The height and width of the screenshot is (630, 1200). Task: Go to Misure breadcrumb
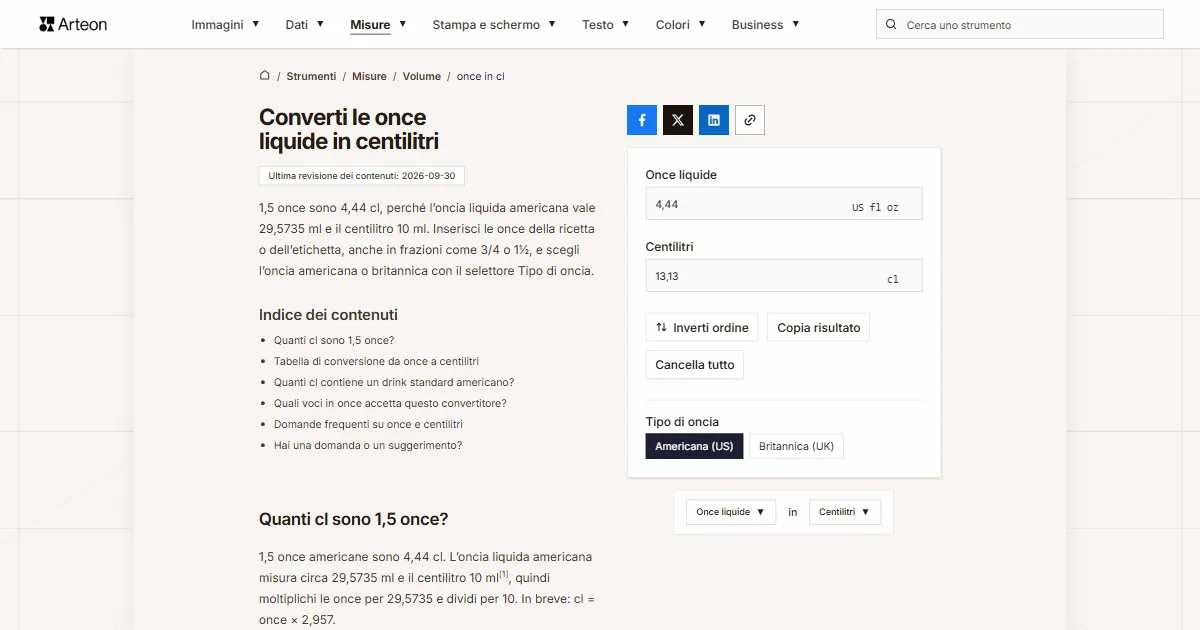point(369,76)
